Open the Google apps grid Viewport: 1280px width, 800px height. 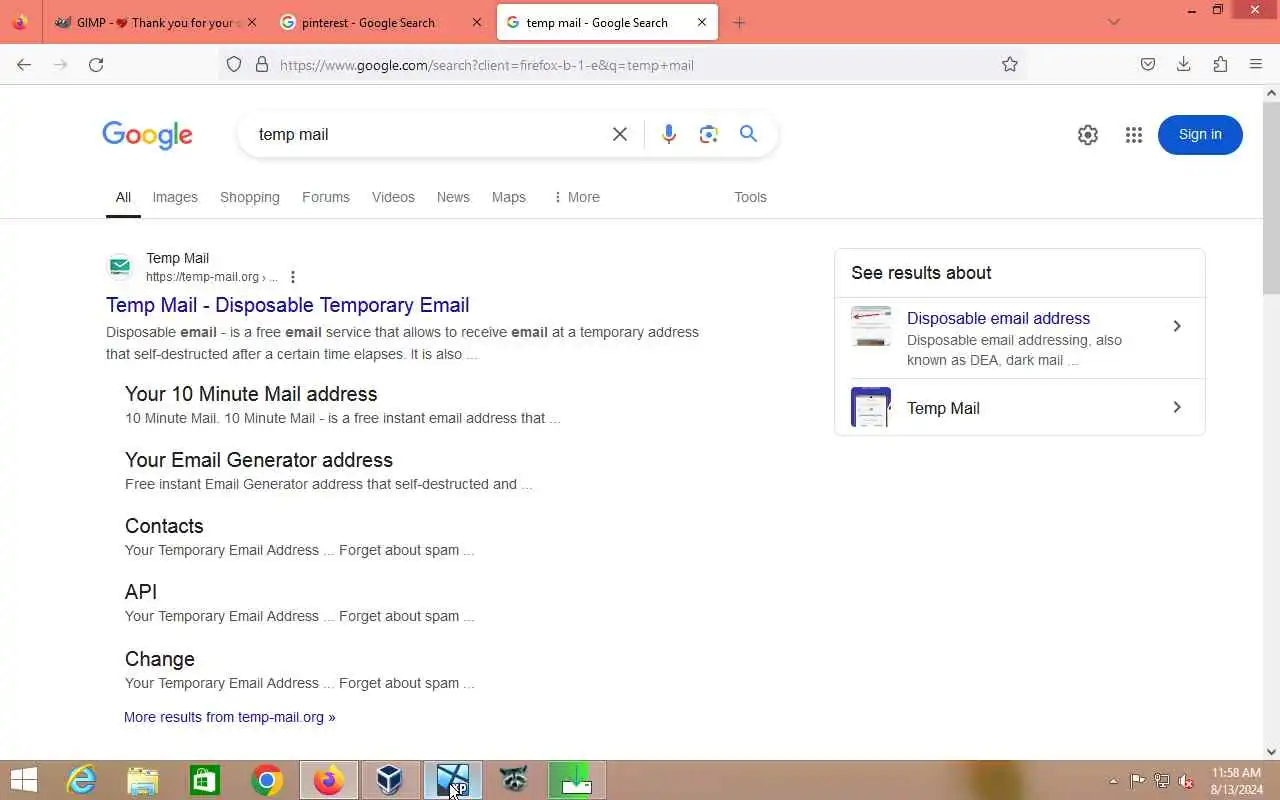[x=1133, y=135]
